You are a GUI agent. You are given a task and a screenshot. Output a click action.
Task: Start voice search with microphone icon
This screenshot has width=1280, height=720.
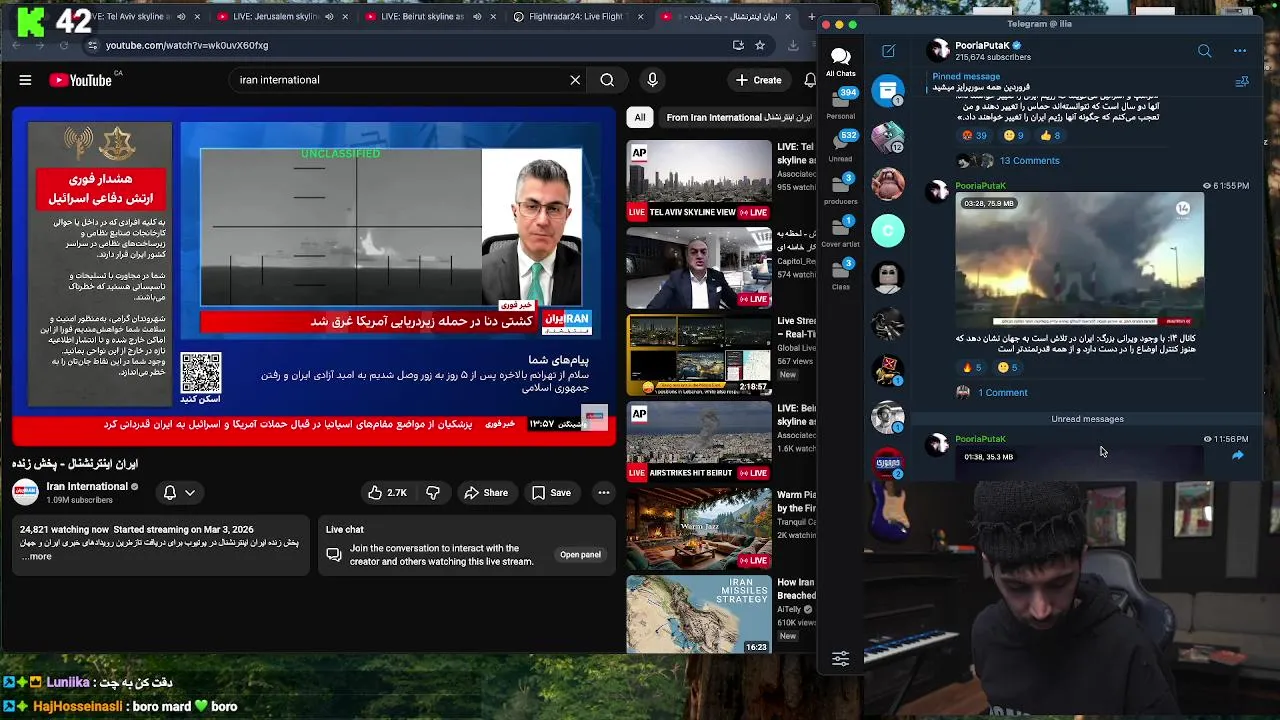coord(652,80)
